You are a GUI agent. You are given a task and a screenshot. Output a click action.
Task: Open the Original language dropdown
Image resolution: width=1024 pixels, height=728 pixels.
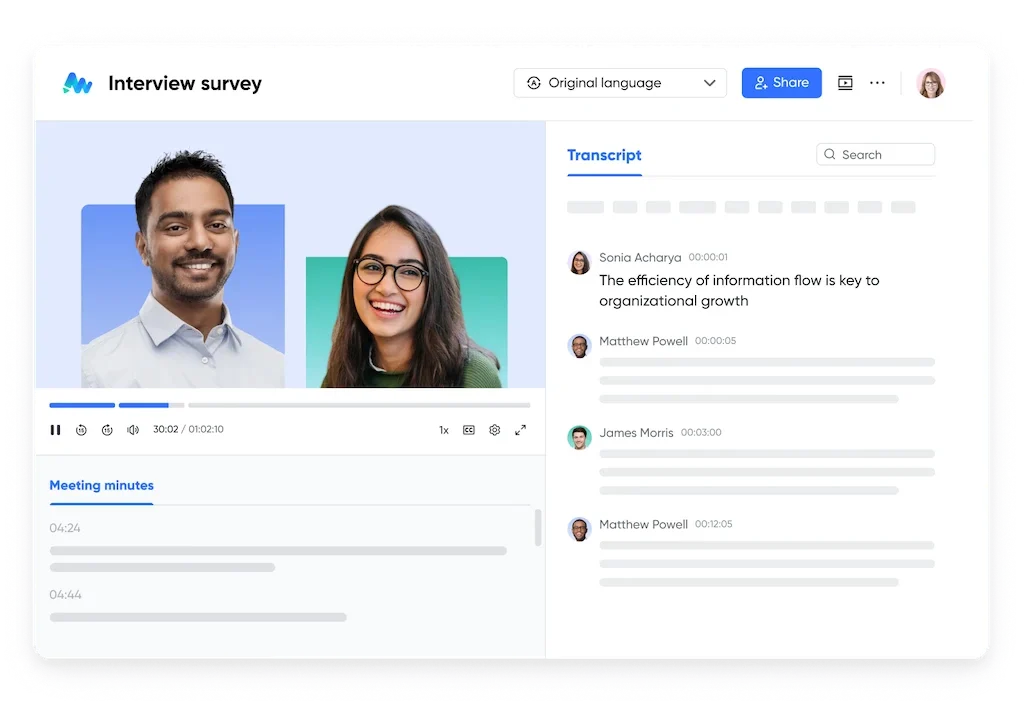pos(620,83)
